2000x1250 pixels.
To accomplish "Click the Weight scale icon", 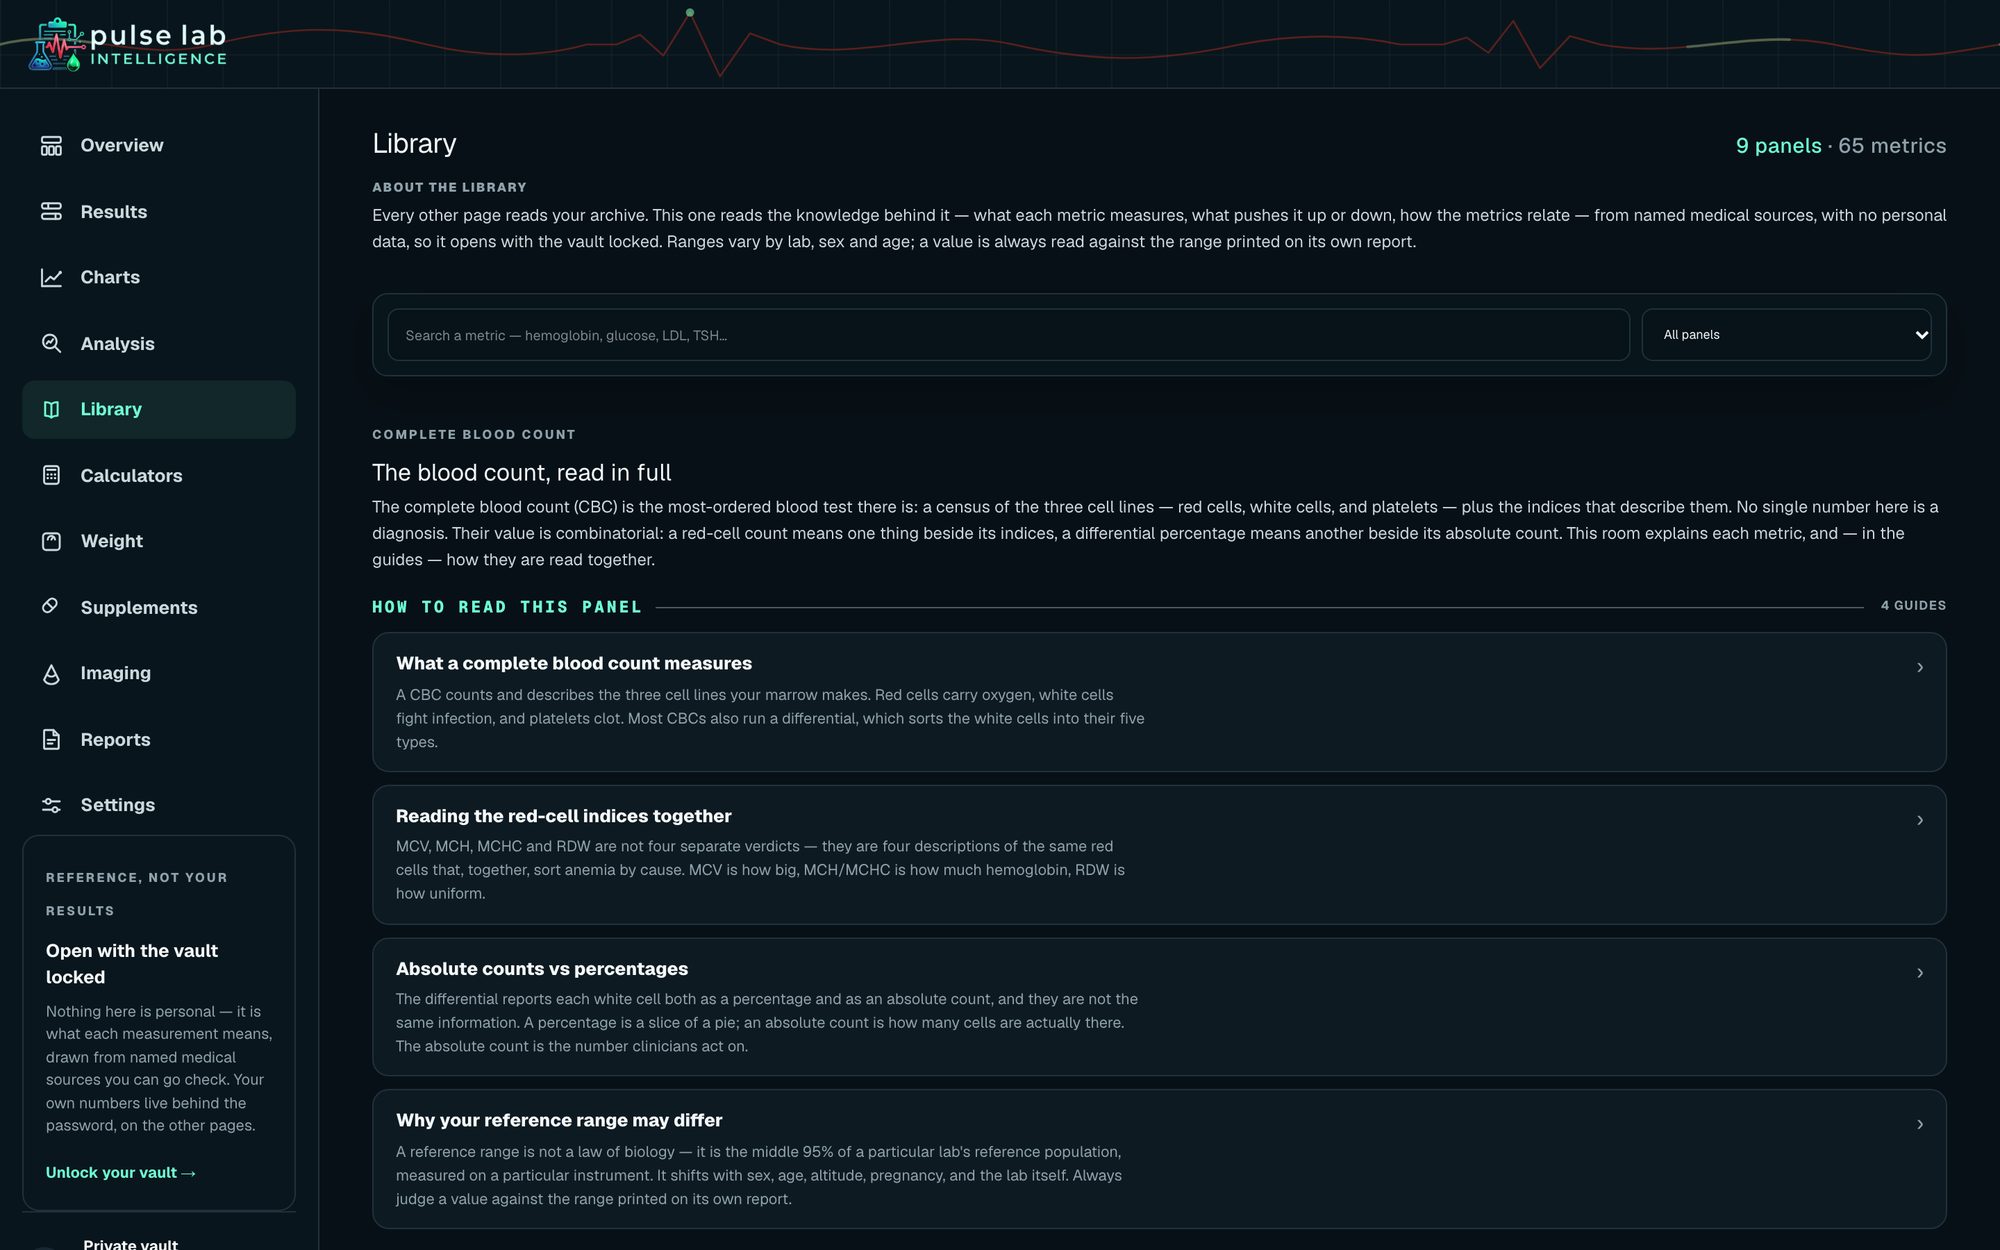I will pyautogui.click(x=51, y=541).
